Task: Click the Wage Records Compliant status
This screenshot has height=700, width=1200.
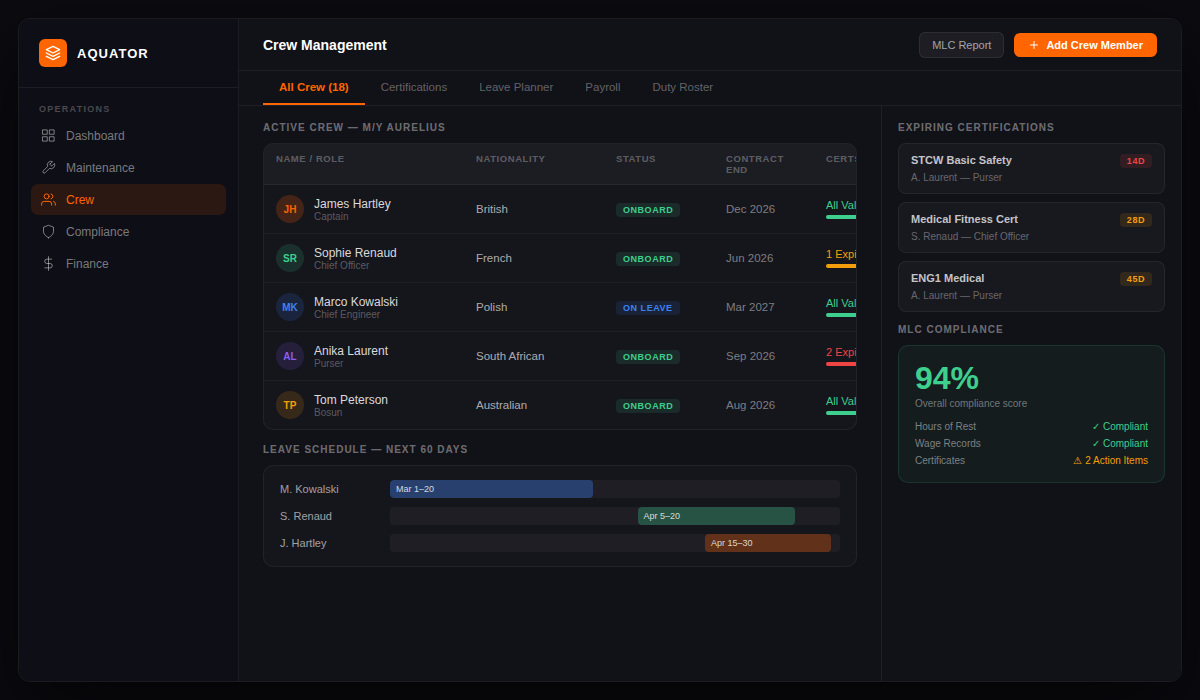Action: click(1120, 443)
